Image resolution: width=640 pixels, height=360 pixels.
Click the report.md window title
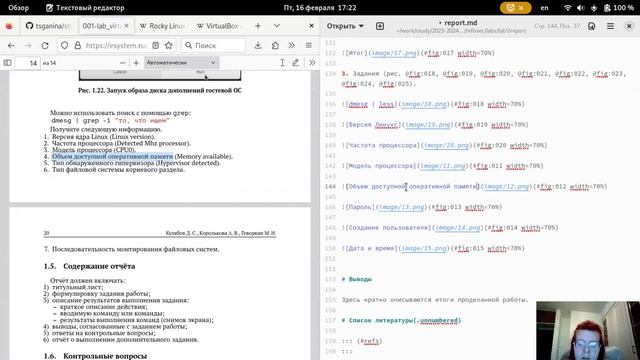point(460,23)
